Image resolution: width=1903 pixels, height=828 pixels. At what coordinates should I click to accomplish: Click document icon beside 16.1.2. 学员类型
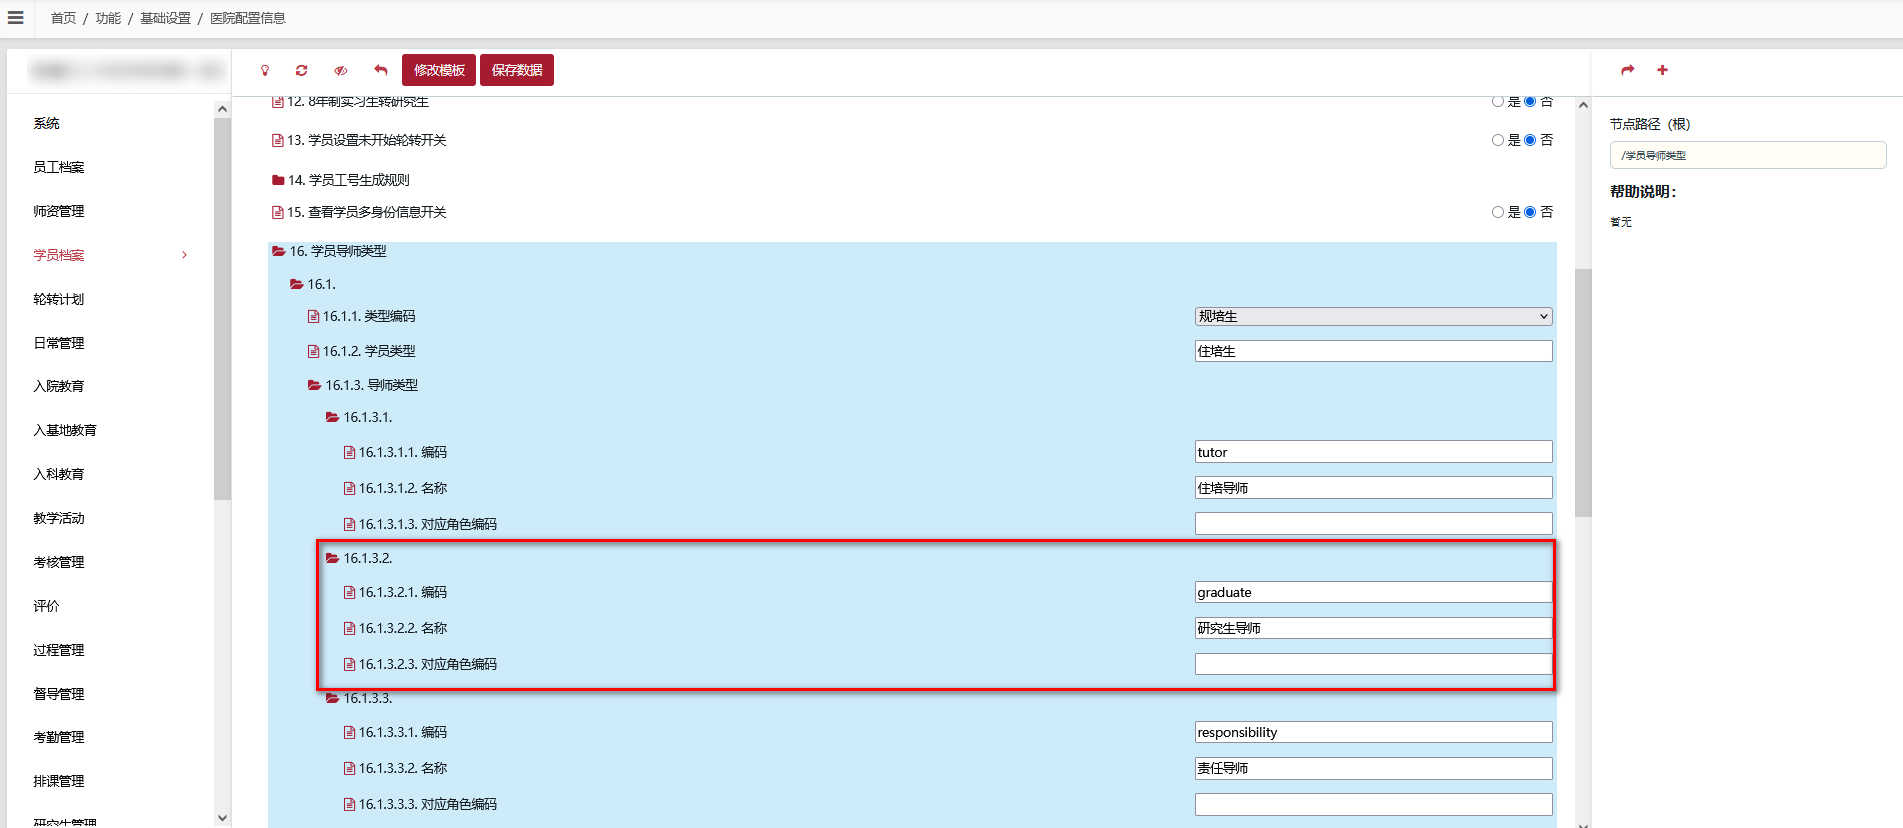click(313, 352)
